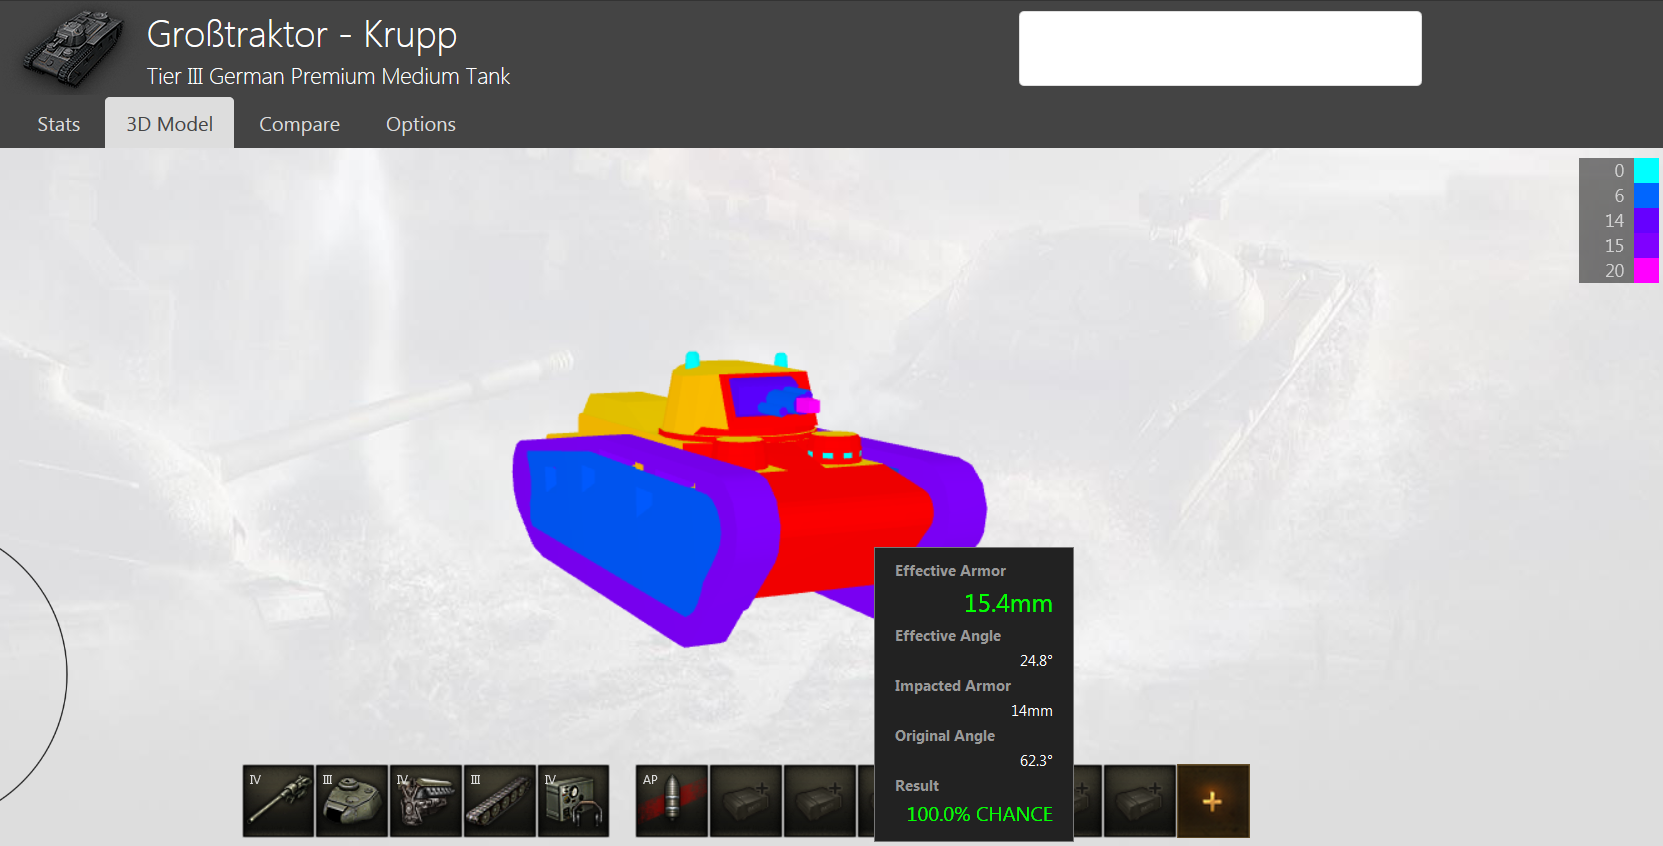Open the Compare tab

(x=299, y=124)
